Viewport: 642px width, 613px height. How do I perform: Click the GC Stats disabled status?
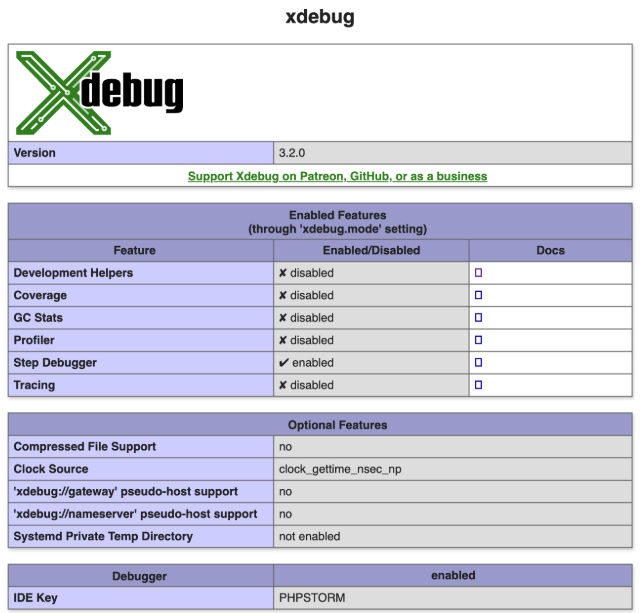click(306, 318)
